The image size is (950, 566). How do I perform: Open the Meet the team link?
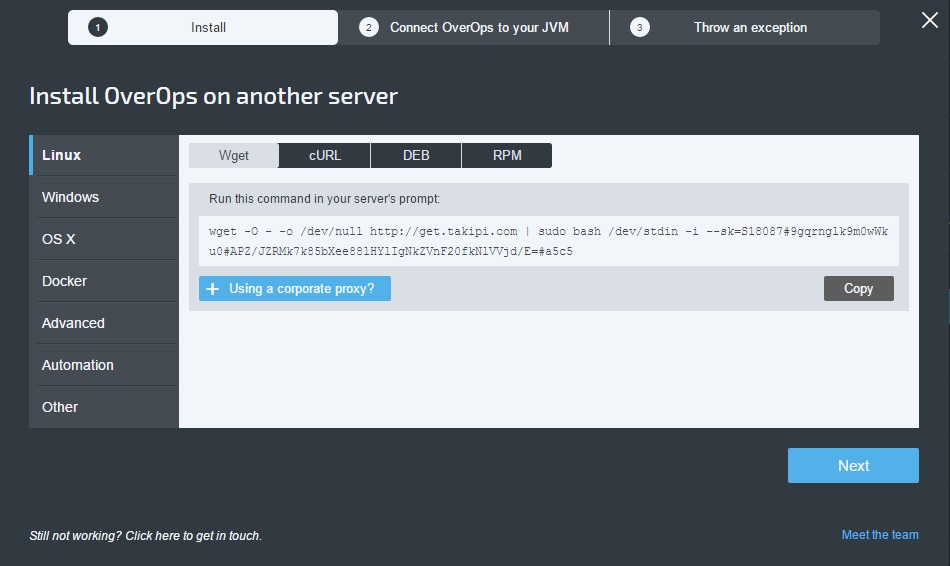(880, 534)
